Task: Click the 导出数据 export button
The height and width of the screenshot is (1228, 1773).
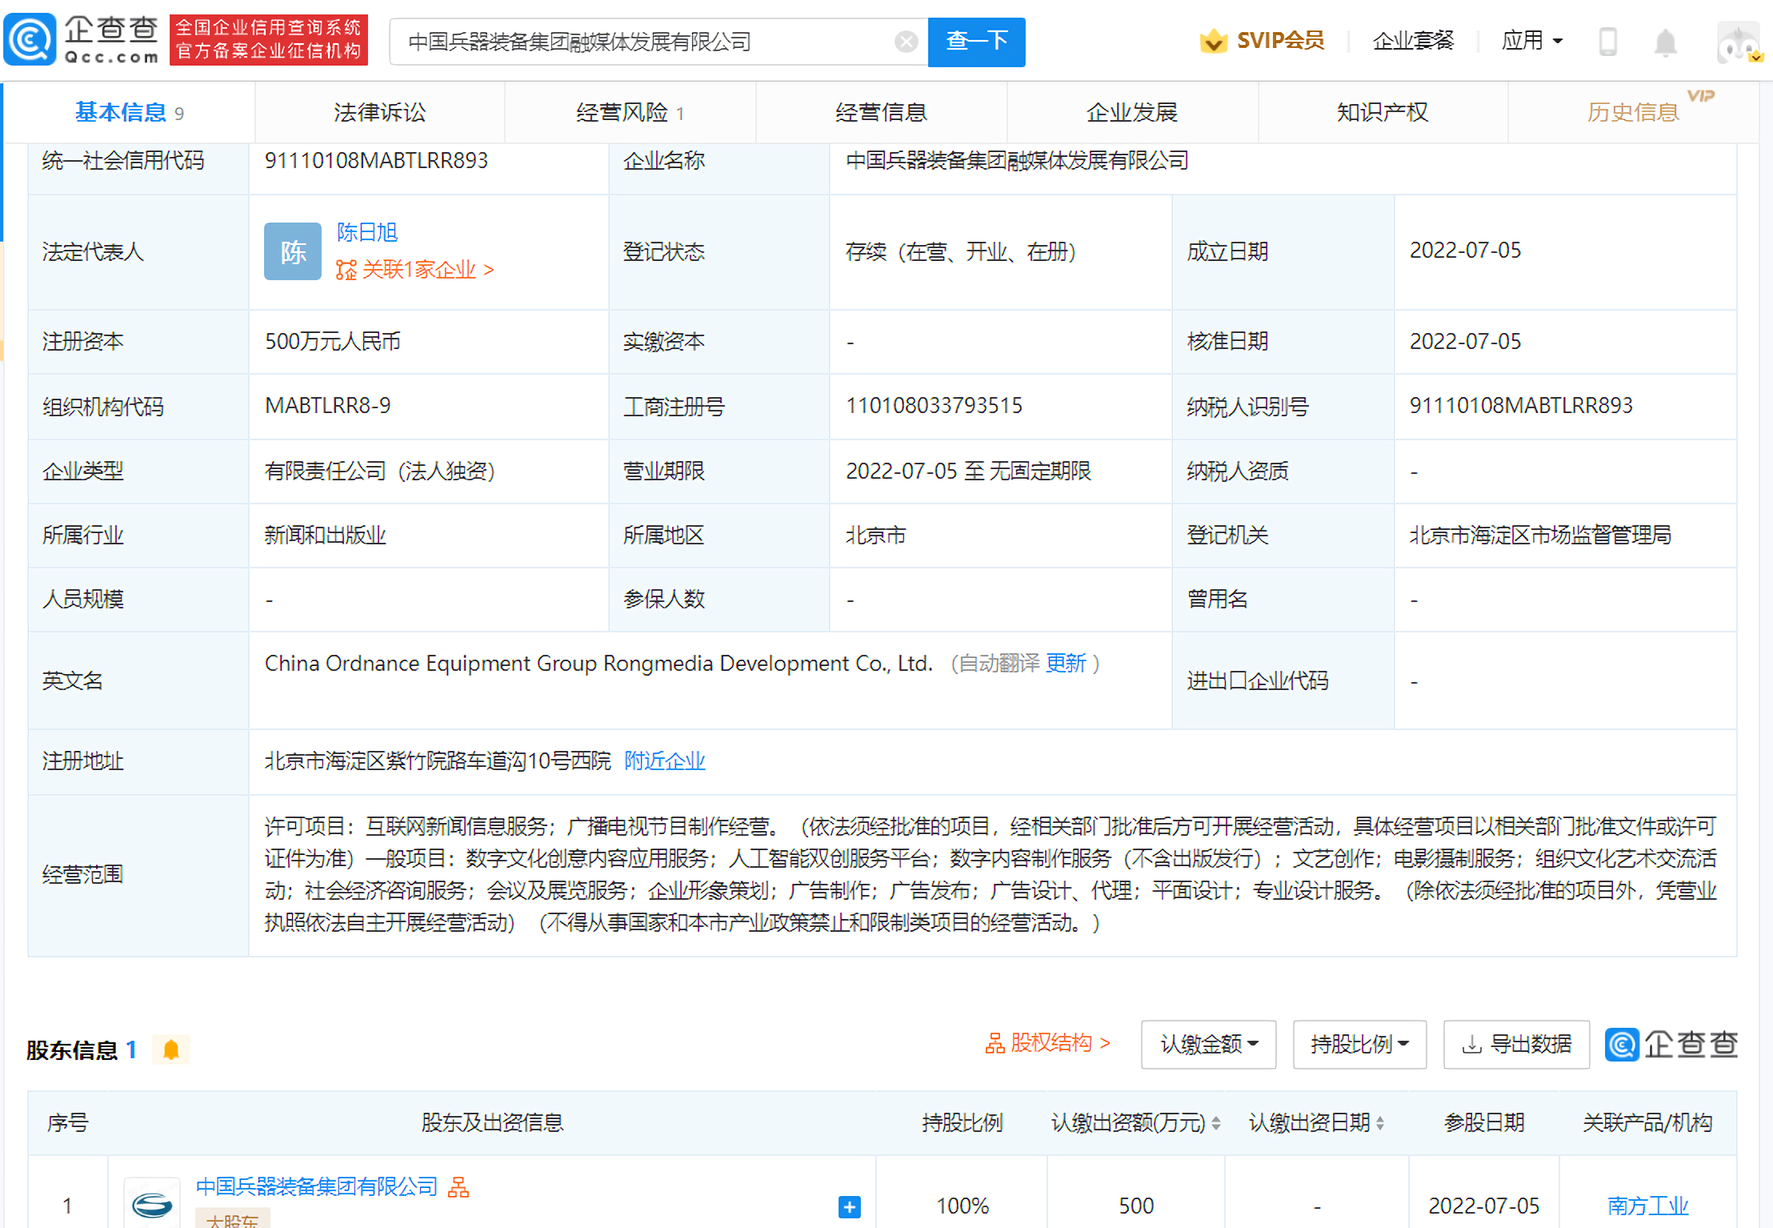Action: click(1516, 1044)
